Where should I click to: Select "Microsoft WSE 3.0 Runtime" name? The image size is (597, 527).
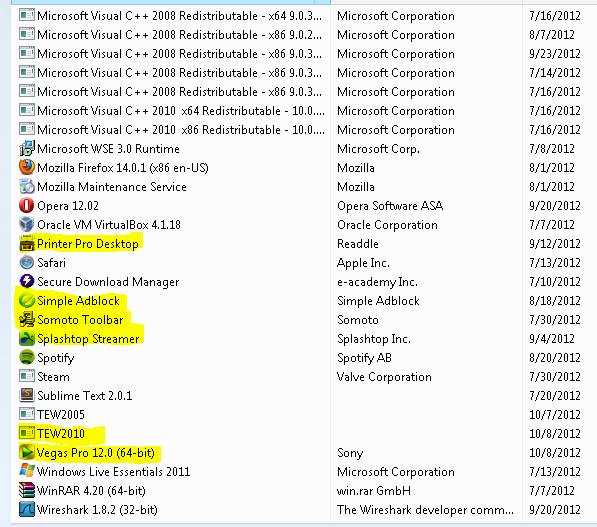tap(109, 149)
